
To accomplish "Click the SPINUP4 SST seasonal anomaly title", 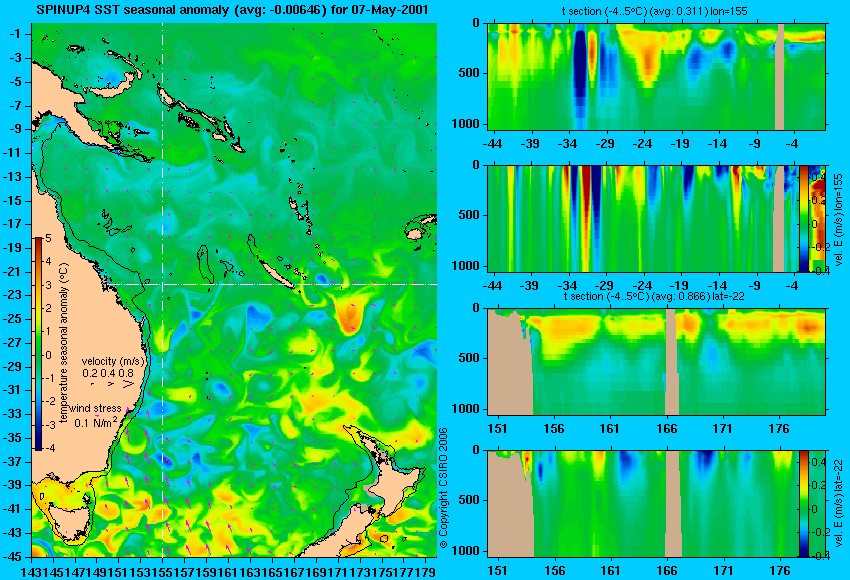I will coord(232,9).
